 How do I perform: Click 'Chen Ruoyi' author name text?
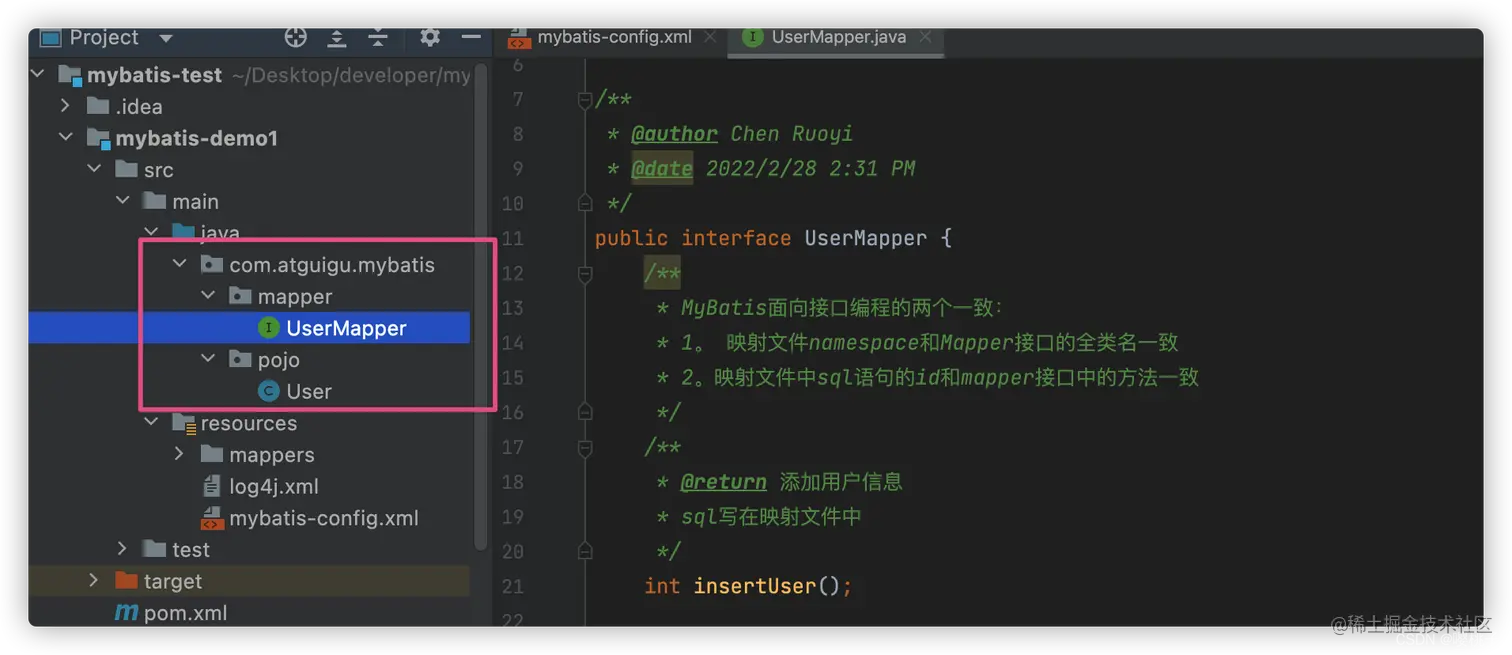click(791, 134)
